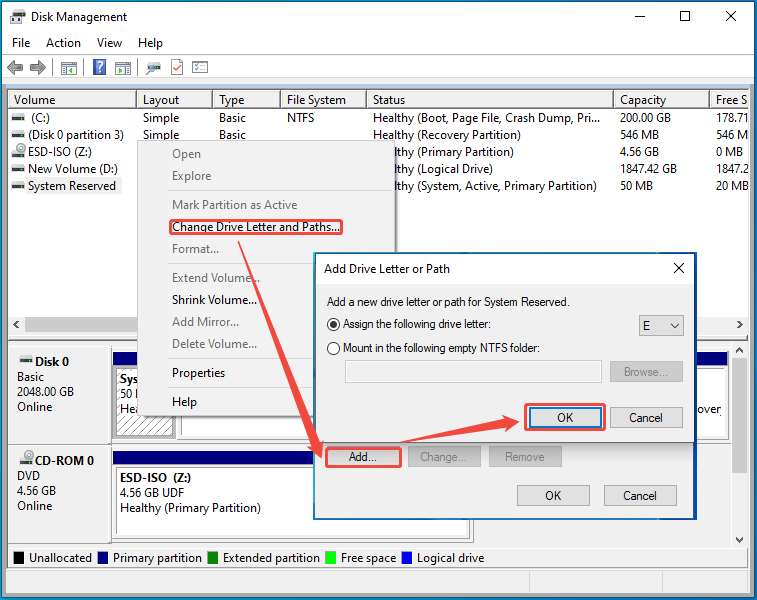Open the View menu
Screen dimensions: 757x600
(x=110, y=43)
